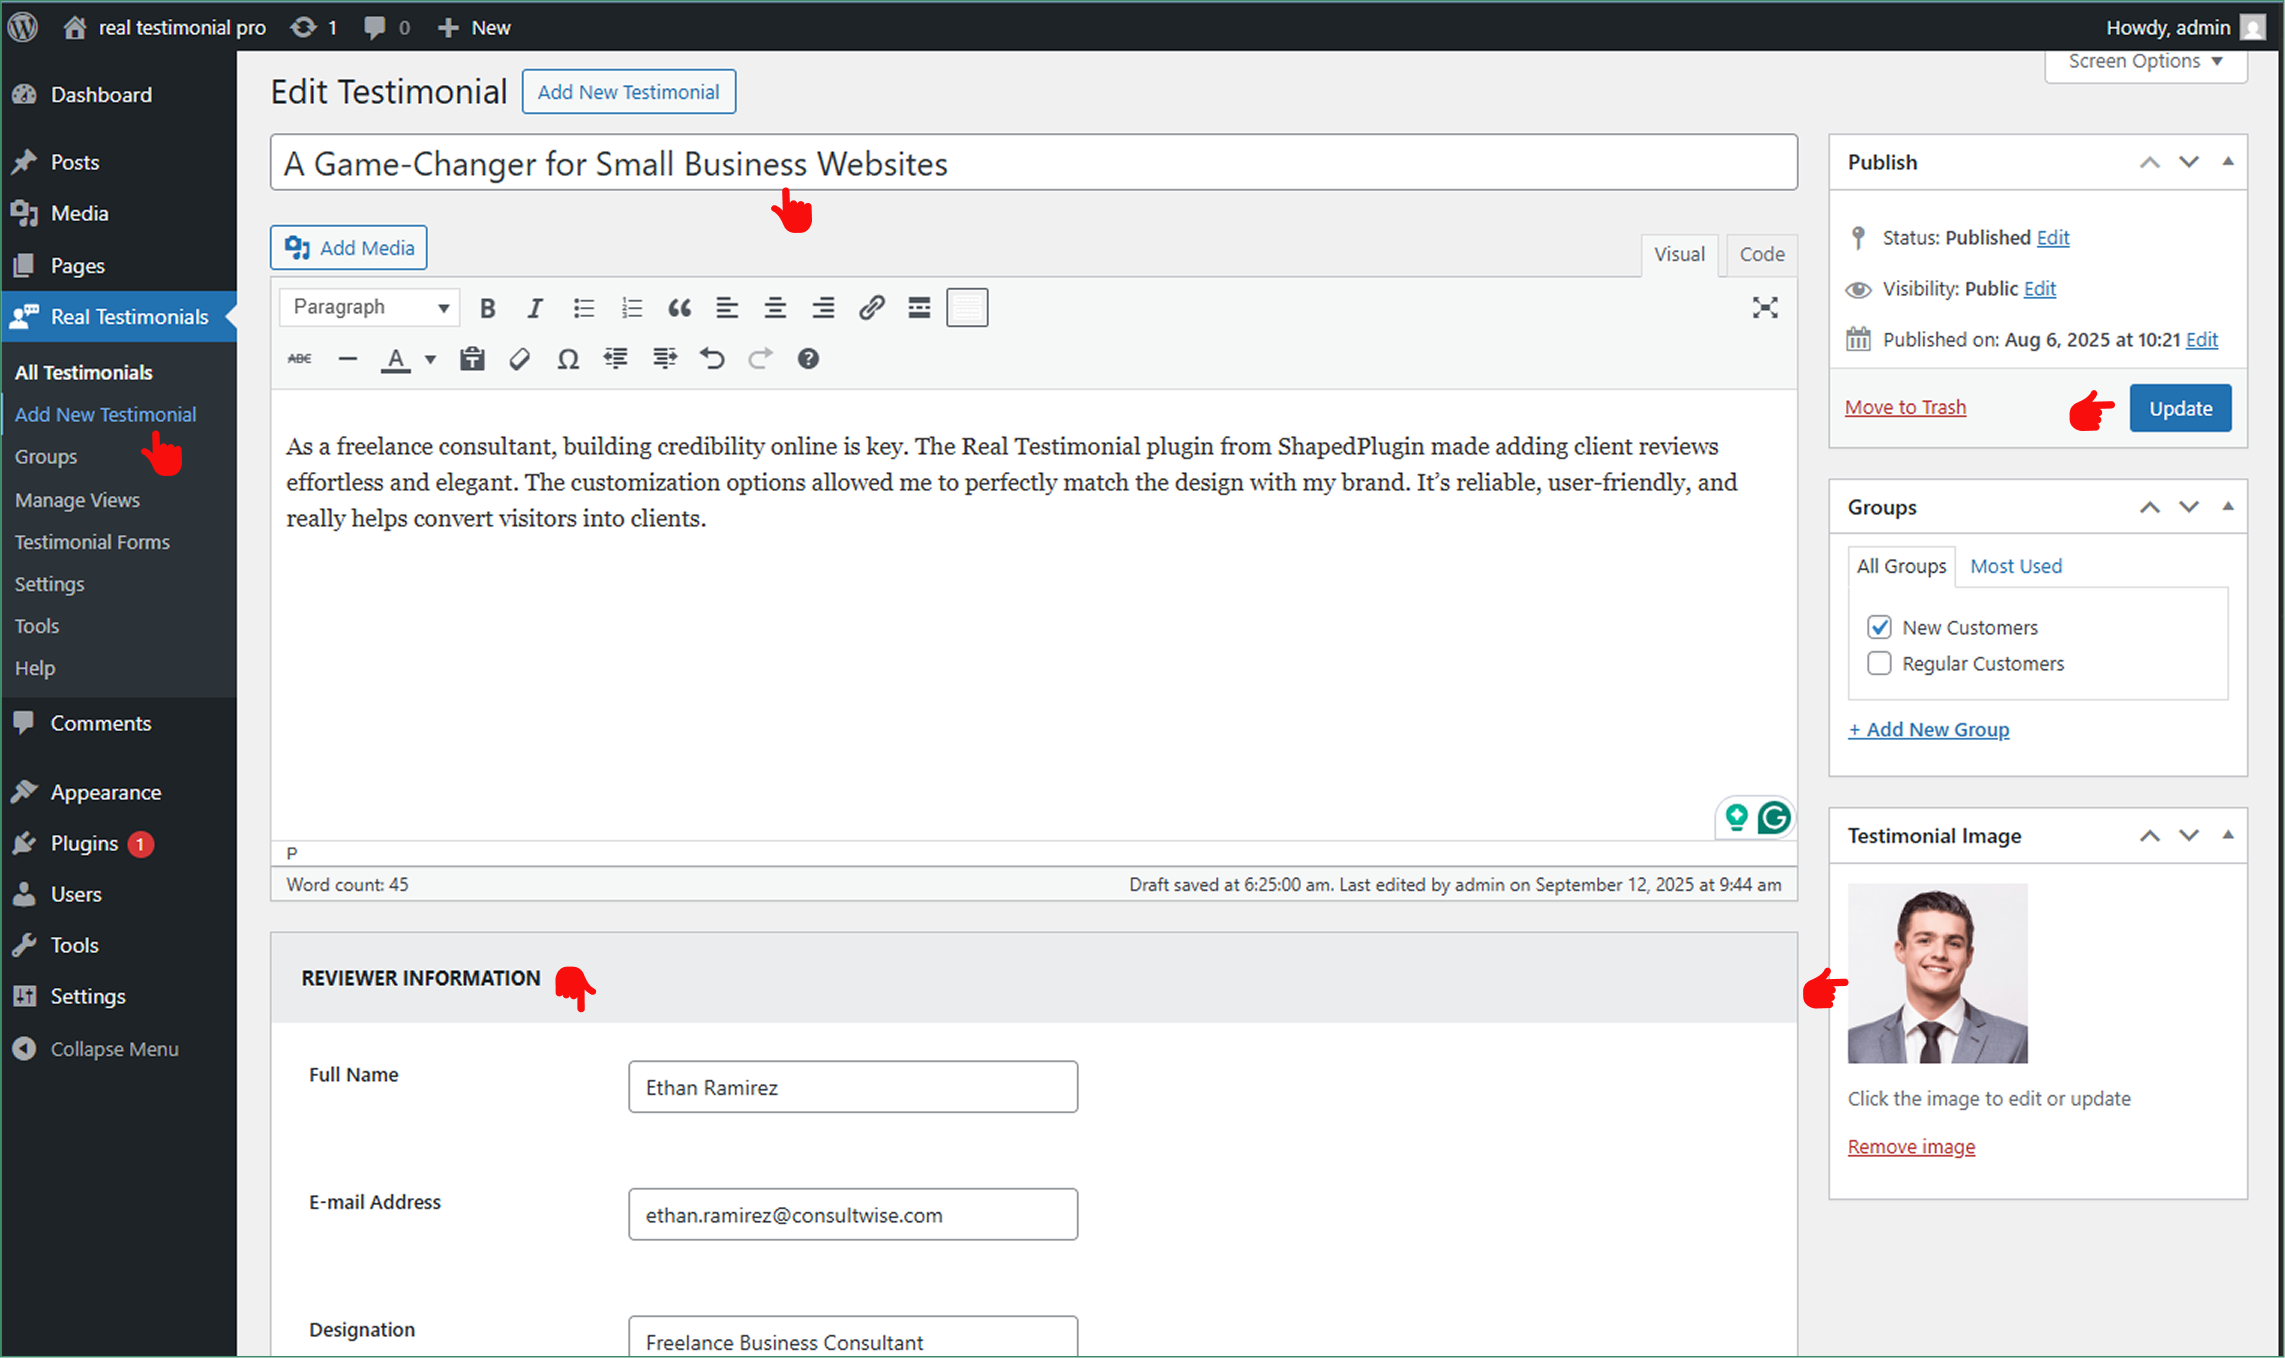Insert or edit link icon

click(871, 308)
